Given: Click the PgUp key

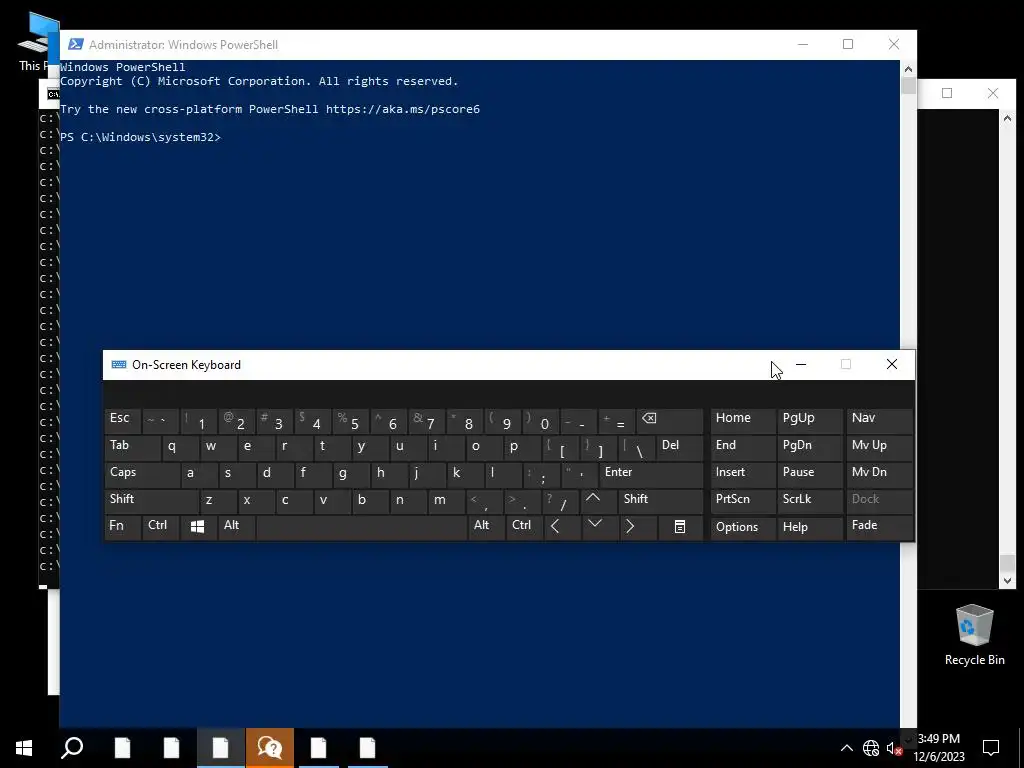Looking at the screenshot, I should tap(810, 421).
